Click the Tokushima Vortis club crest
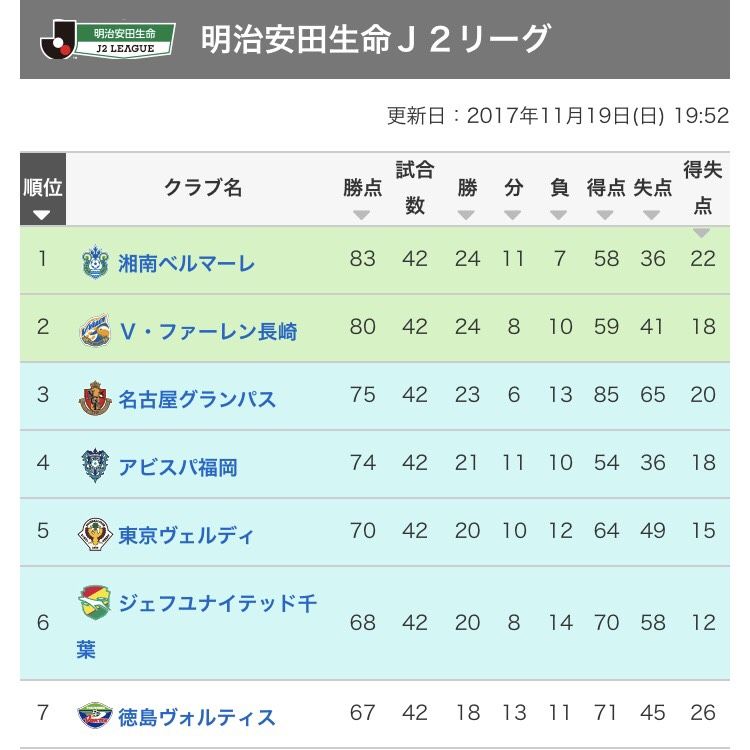750x750 pixels. pyautogui.click(x=95, y=715)
